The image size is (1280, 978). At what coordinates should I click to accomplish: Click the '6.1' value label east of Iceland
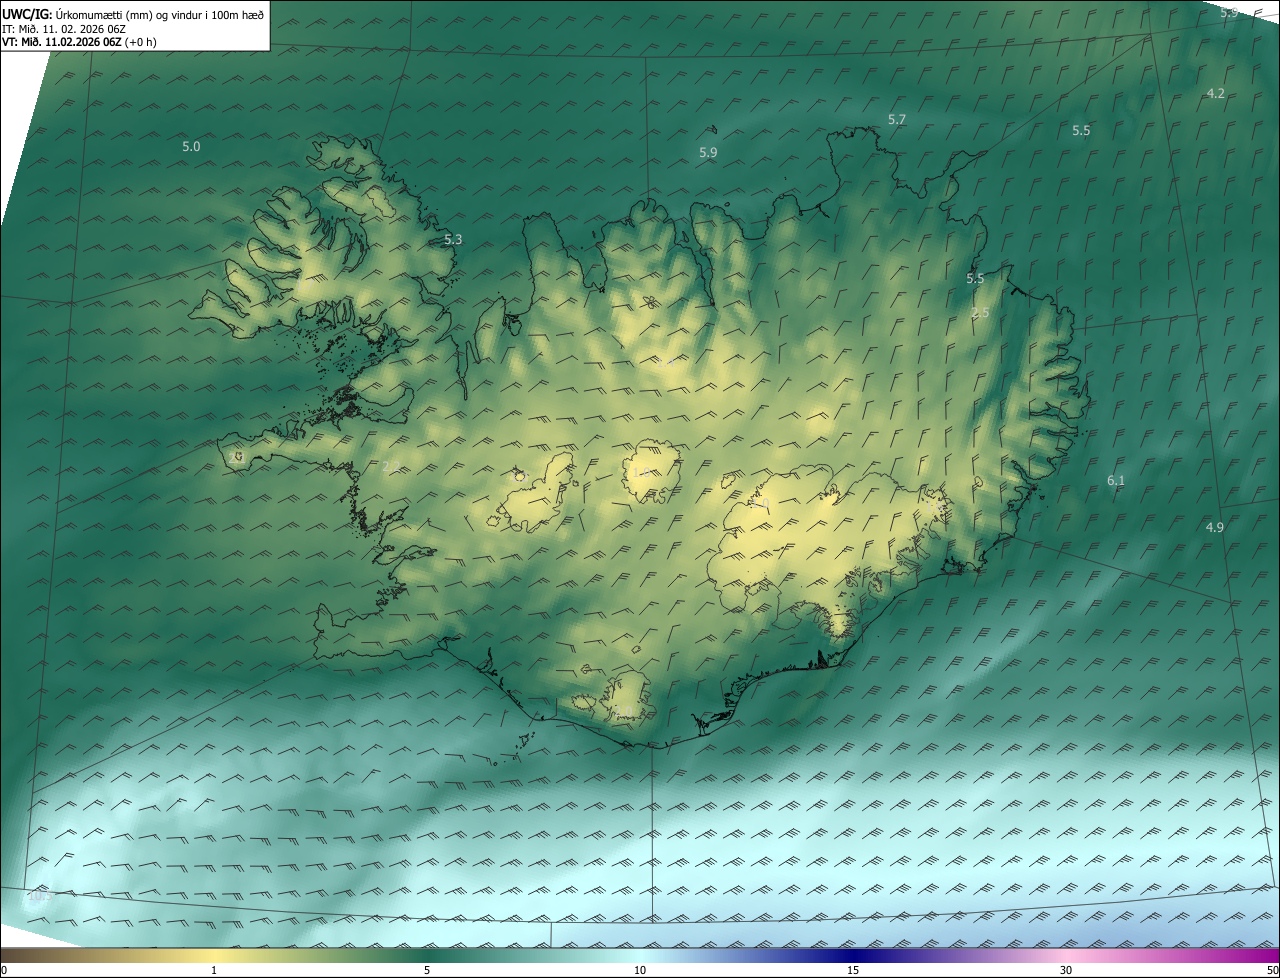(1116, 481)
